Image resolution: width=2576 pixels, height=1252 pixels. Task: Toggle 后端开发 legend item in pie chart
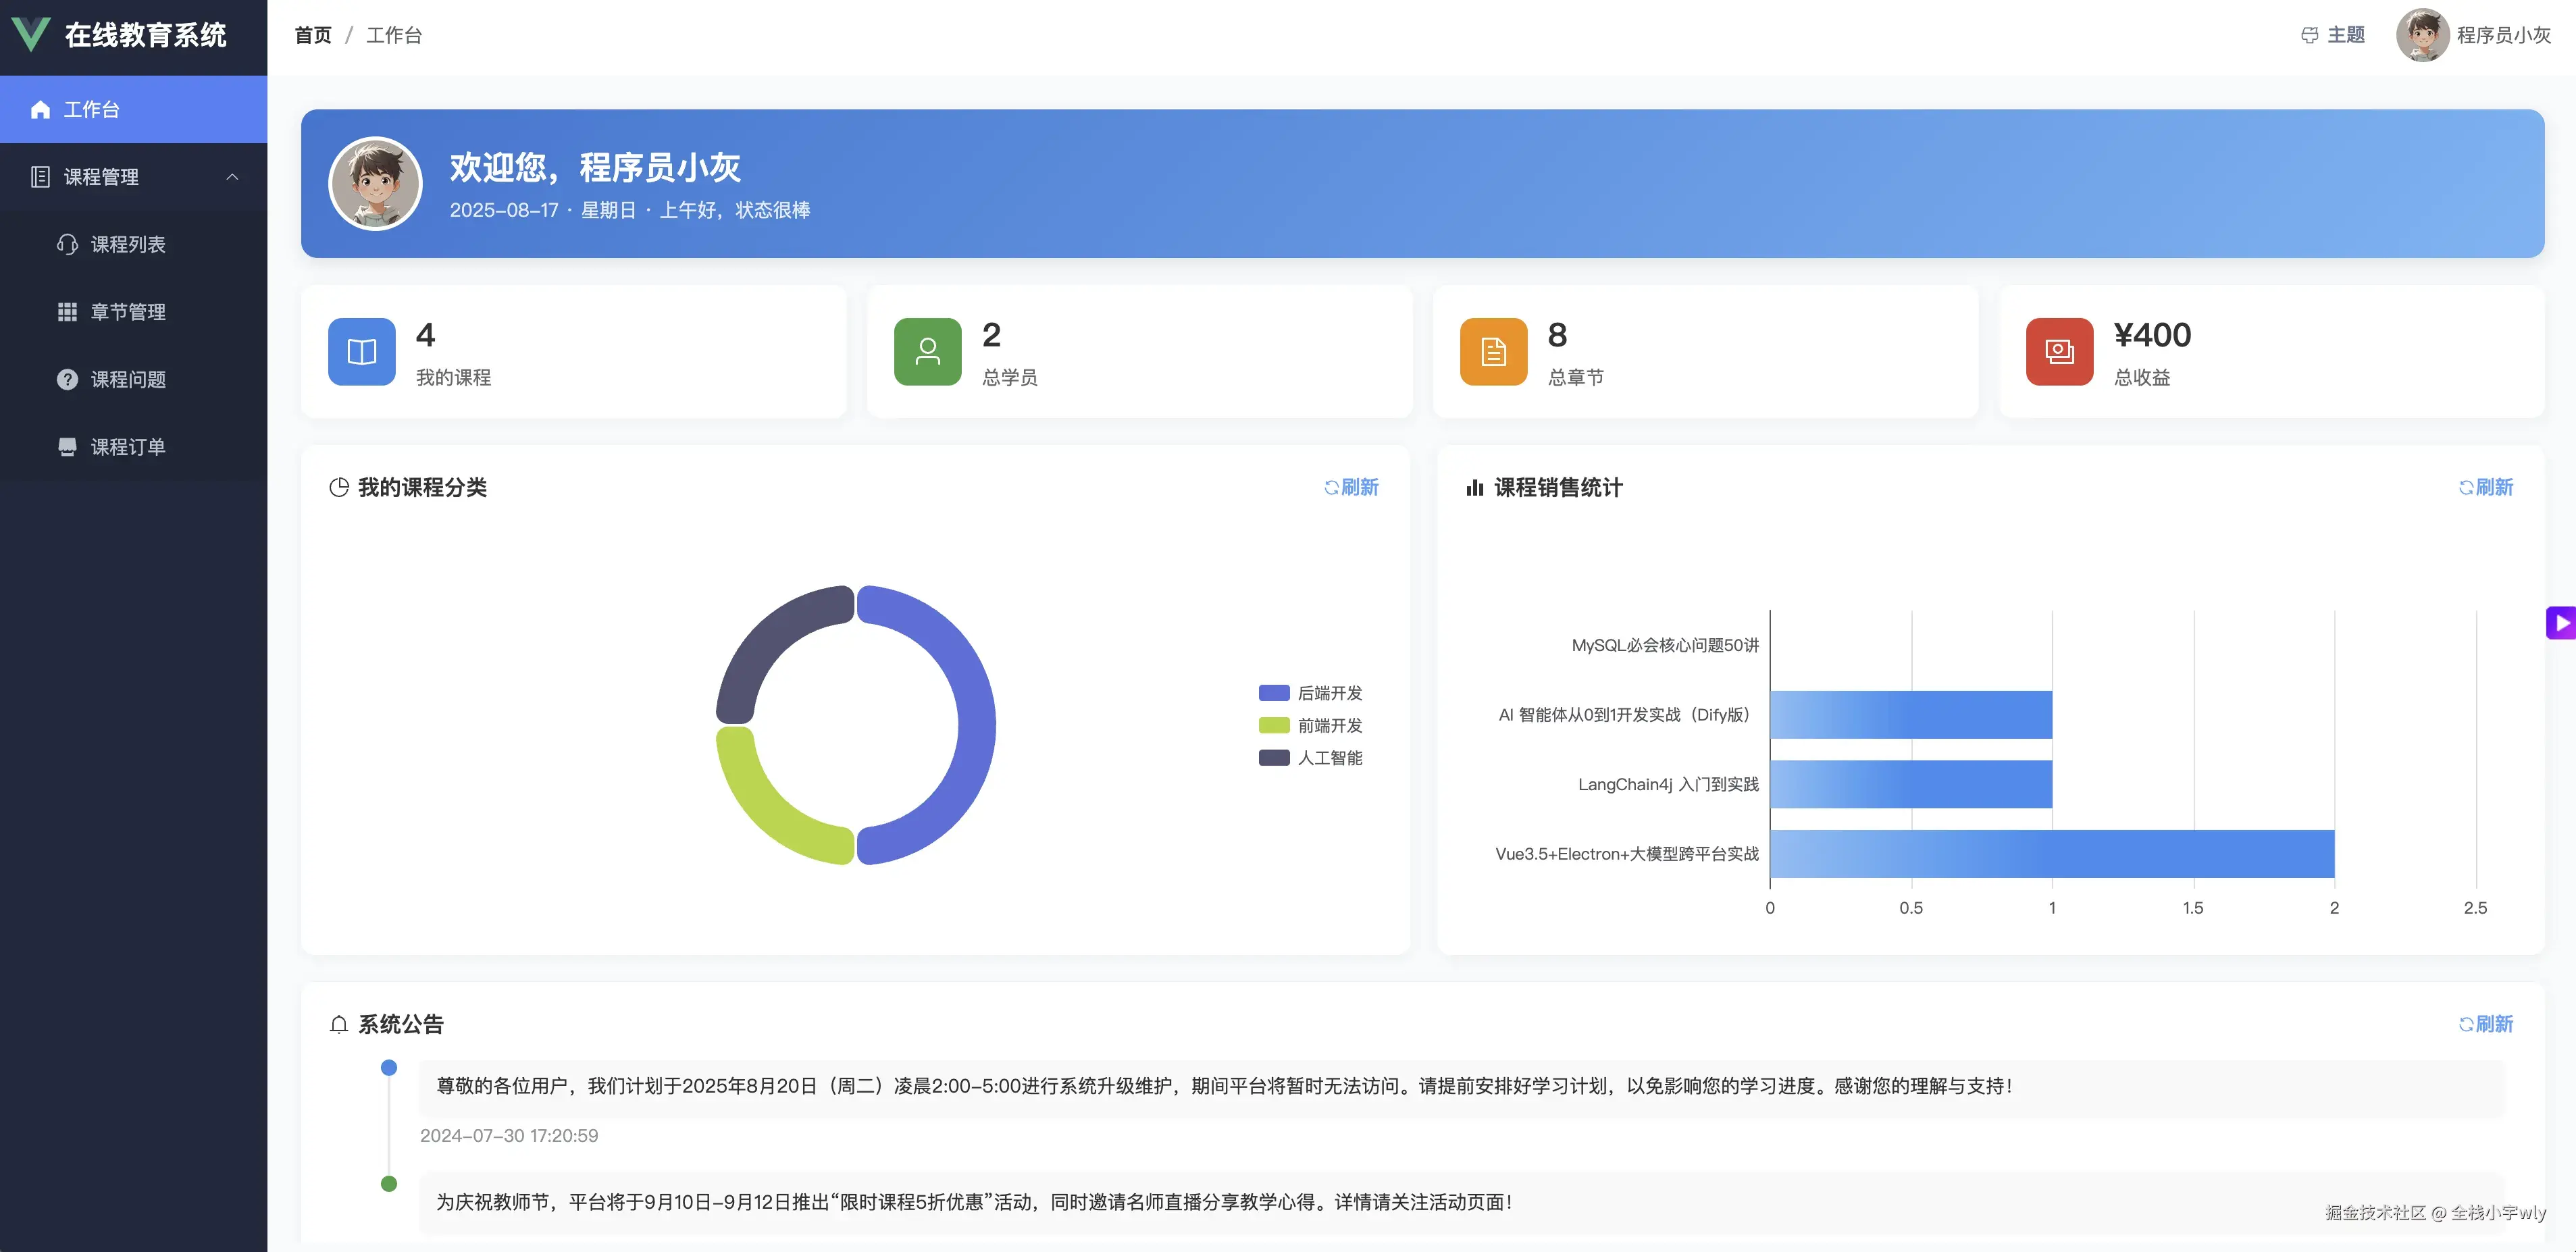point(1310,693)
